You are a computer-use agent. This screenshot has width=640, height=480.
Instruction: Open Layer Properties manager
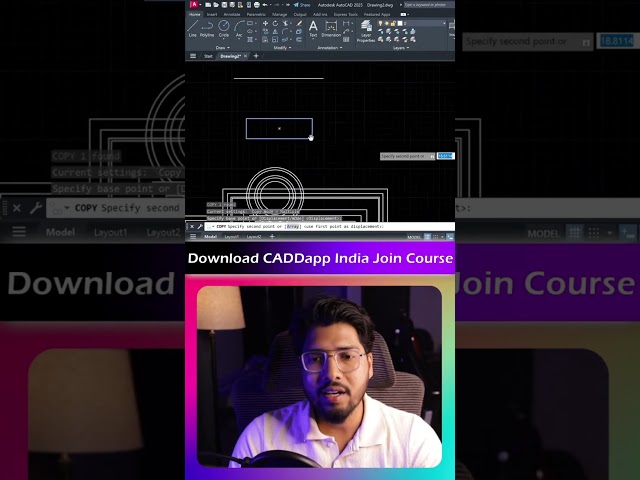pos(366,31)
